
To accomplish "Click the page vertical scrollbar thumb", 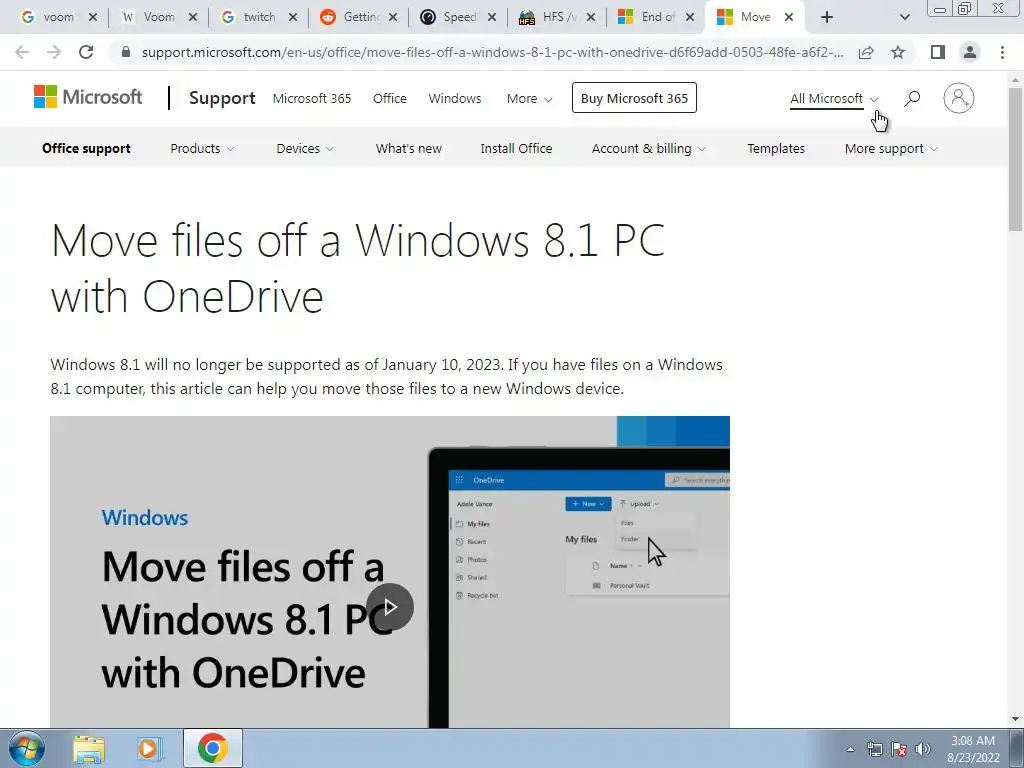I will [x=1015, y=159].
